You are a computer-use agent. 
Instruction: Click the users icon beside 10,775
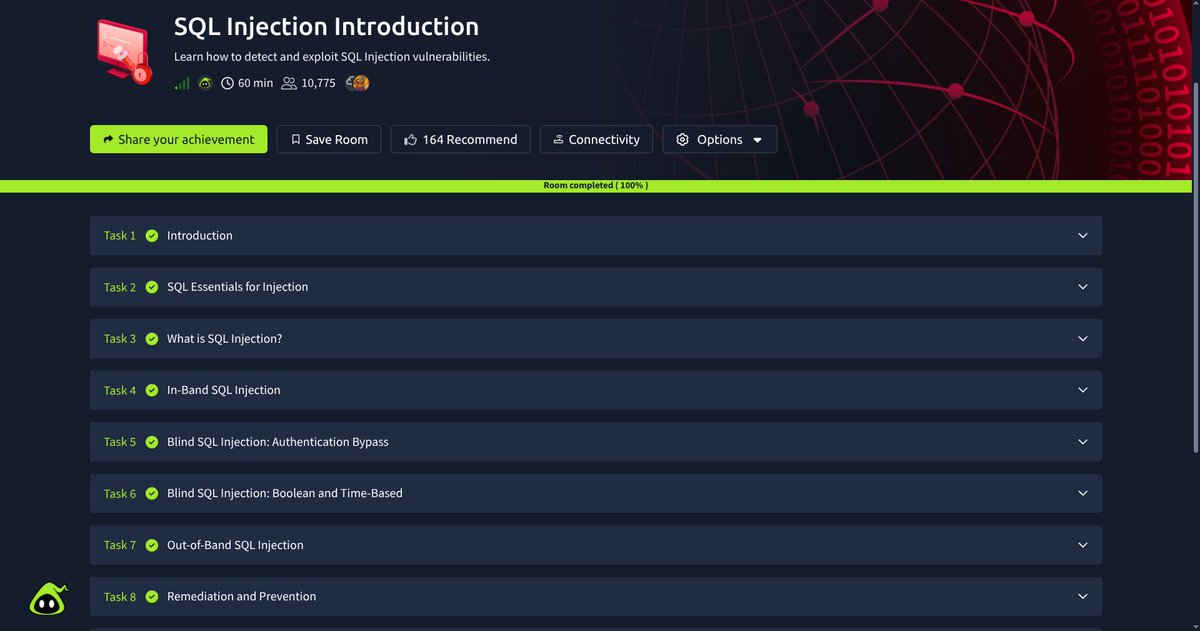289,83
